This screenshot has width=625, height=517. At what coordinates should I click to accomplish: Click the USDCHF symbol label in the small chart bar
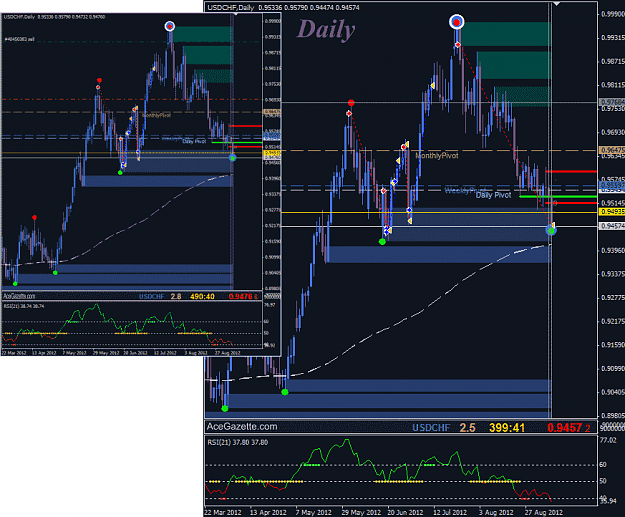[151, 297]
